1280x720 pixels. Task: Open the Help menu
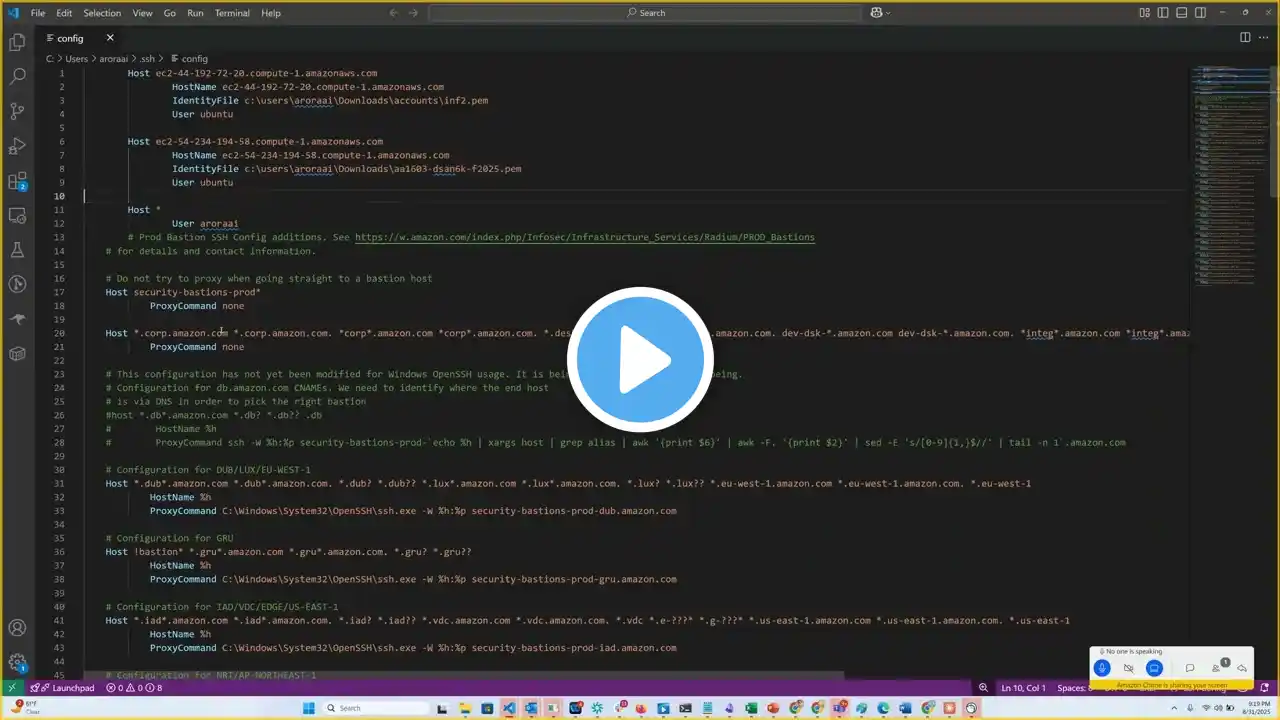point(270,13)
